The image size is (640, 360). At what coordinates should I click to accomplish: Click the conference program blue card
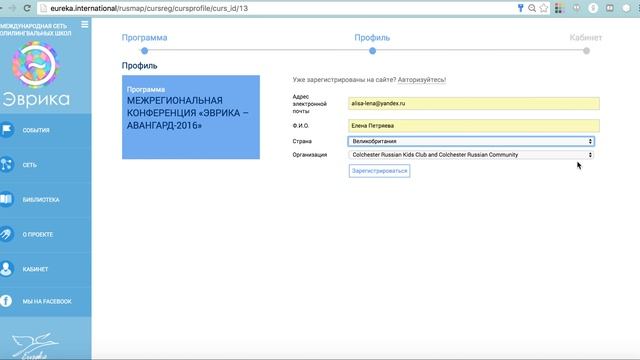click(x=191, y=117)
